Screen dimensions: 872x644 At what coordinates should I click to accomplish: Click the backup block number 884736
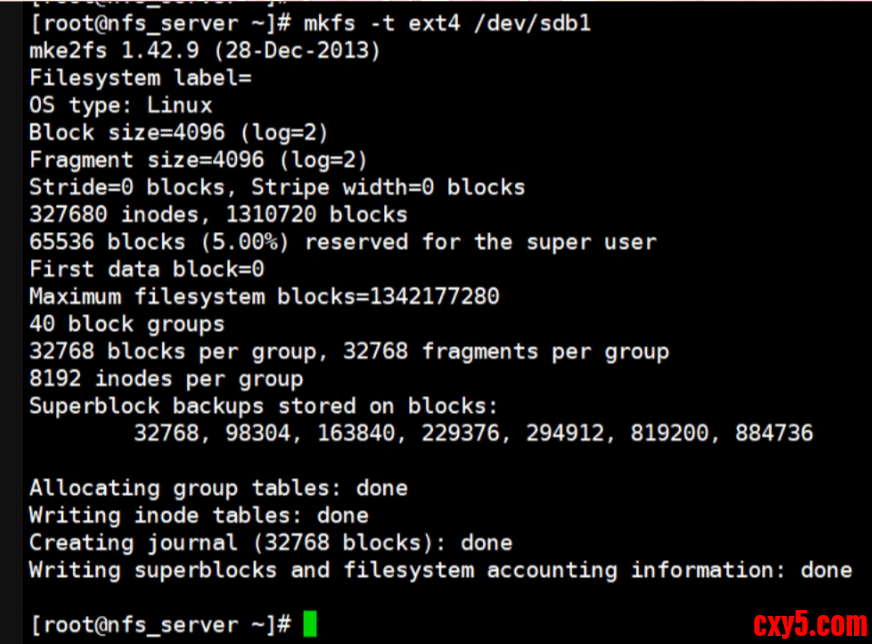[x=773, y=433]
